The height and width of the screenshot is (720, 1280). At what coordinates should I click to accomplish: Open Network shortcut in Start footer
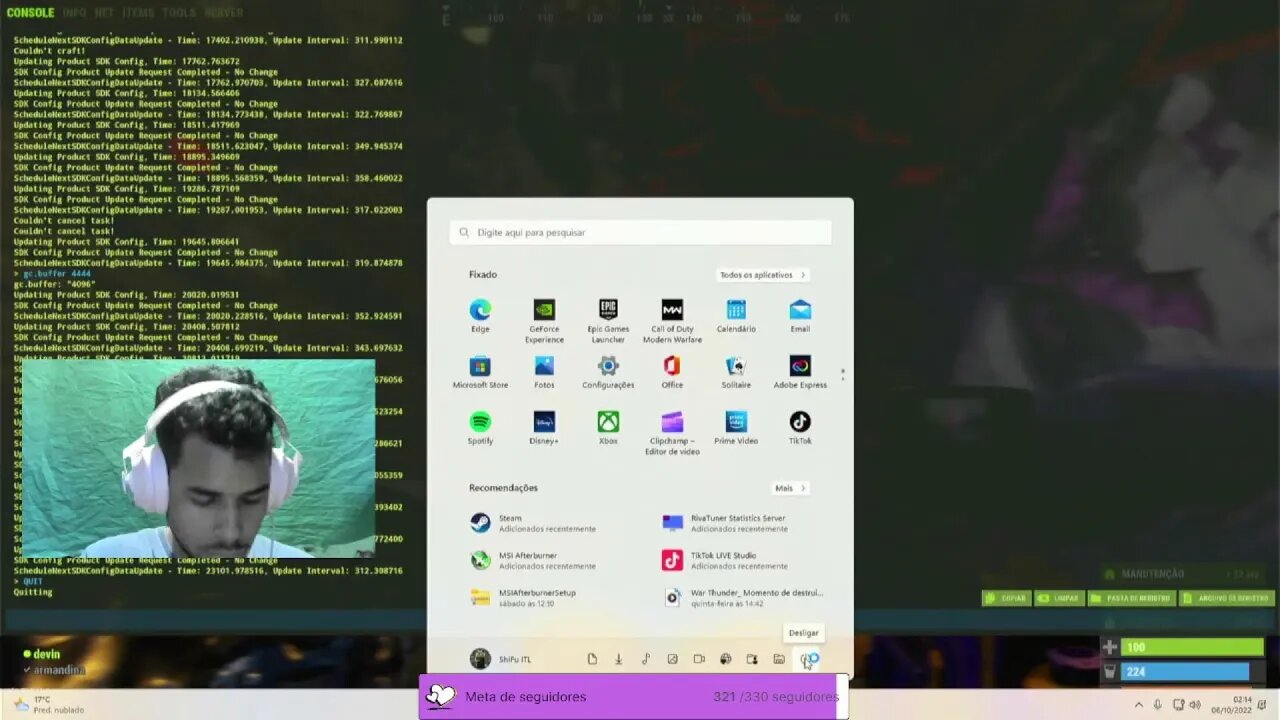click(x=726, y=659)
